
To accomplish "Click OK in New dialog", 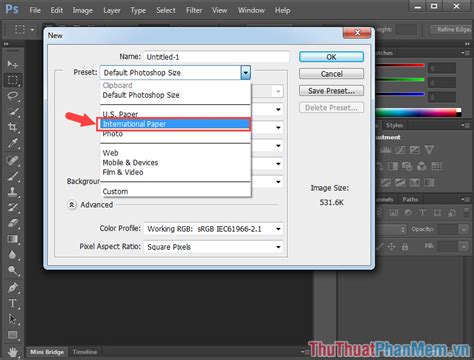I will [331, 57].
